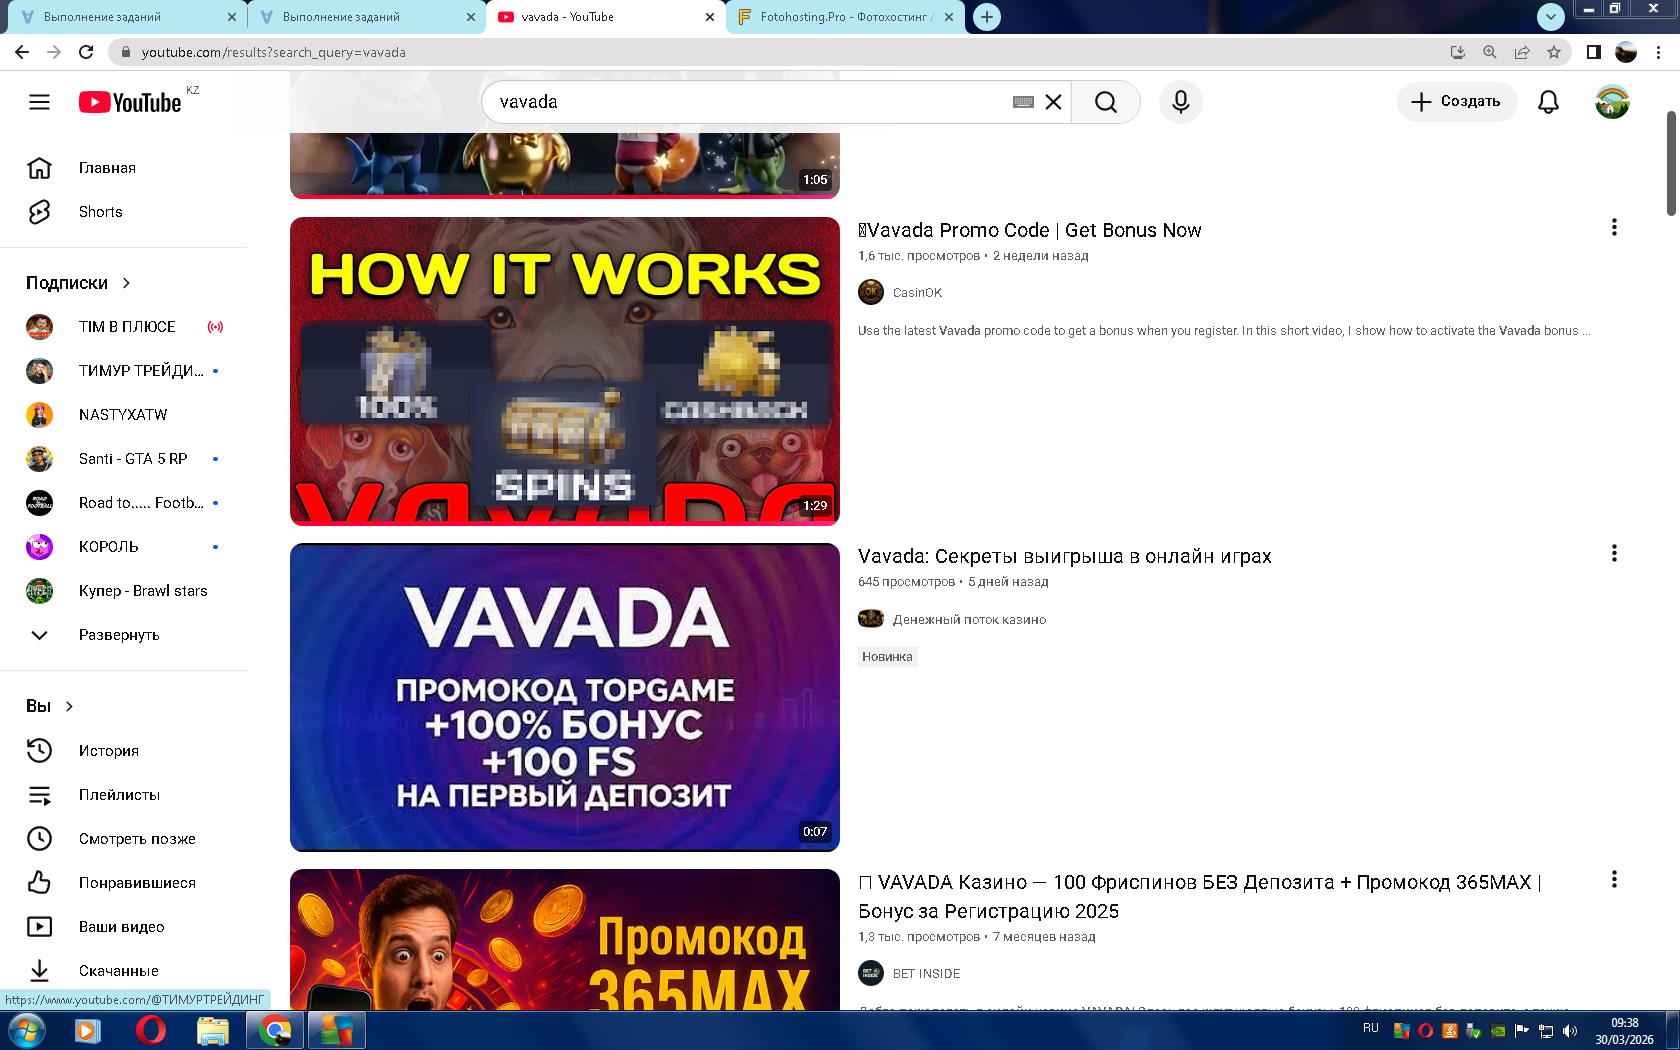1680x1050 pixels.
Task: Open Chrome from the taskbar
Action: tap(275, 1030)
